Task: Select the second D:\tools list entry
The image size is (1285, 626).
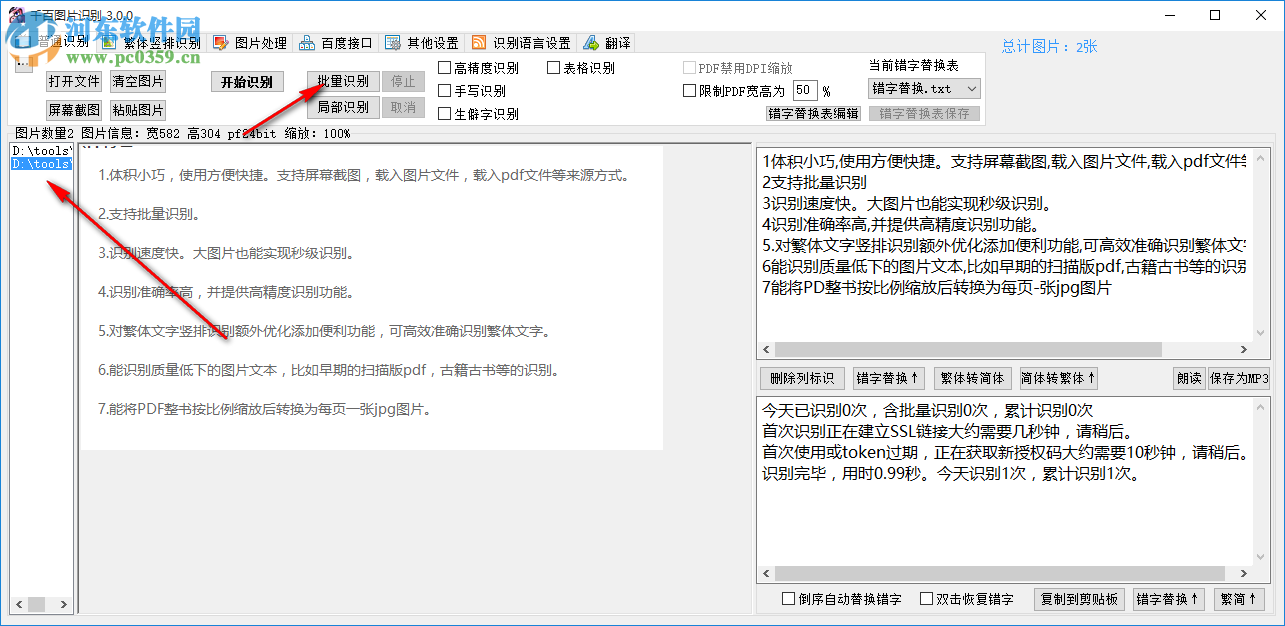Action: 40,164
